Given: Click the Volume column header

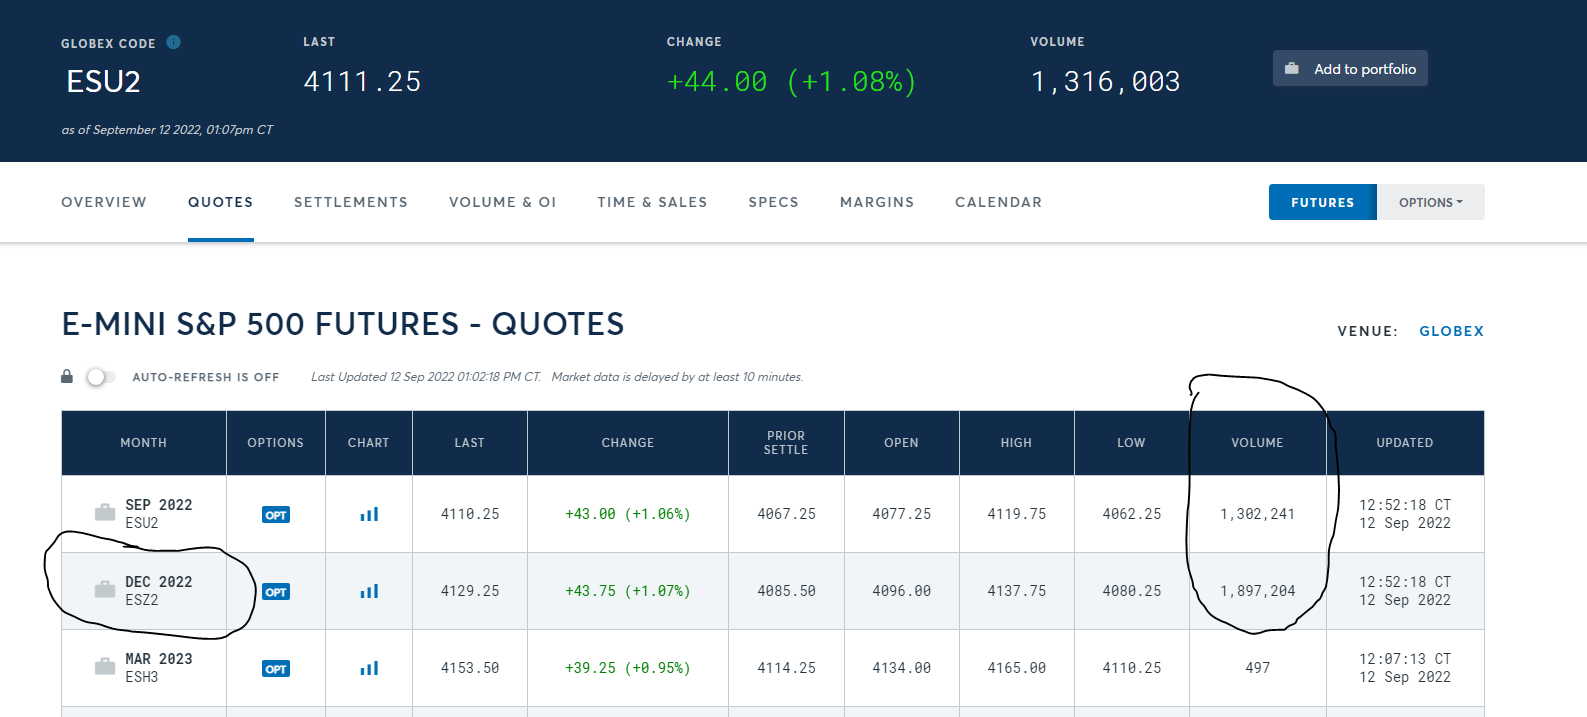Looking at the screenshot, I should [1258, 443].
